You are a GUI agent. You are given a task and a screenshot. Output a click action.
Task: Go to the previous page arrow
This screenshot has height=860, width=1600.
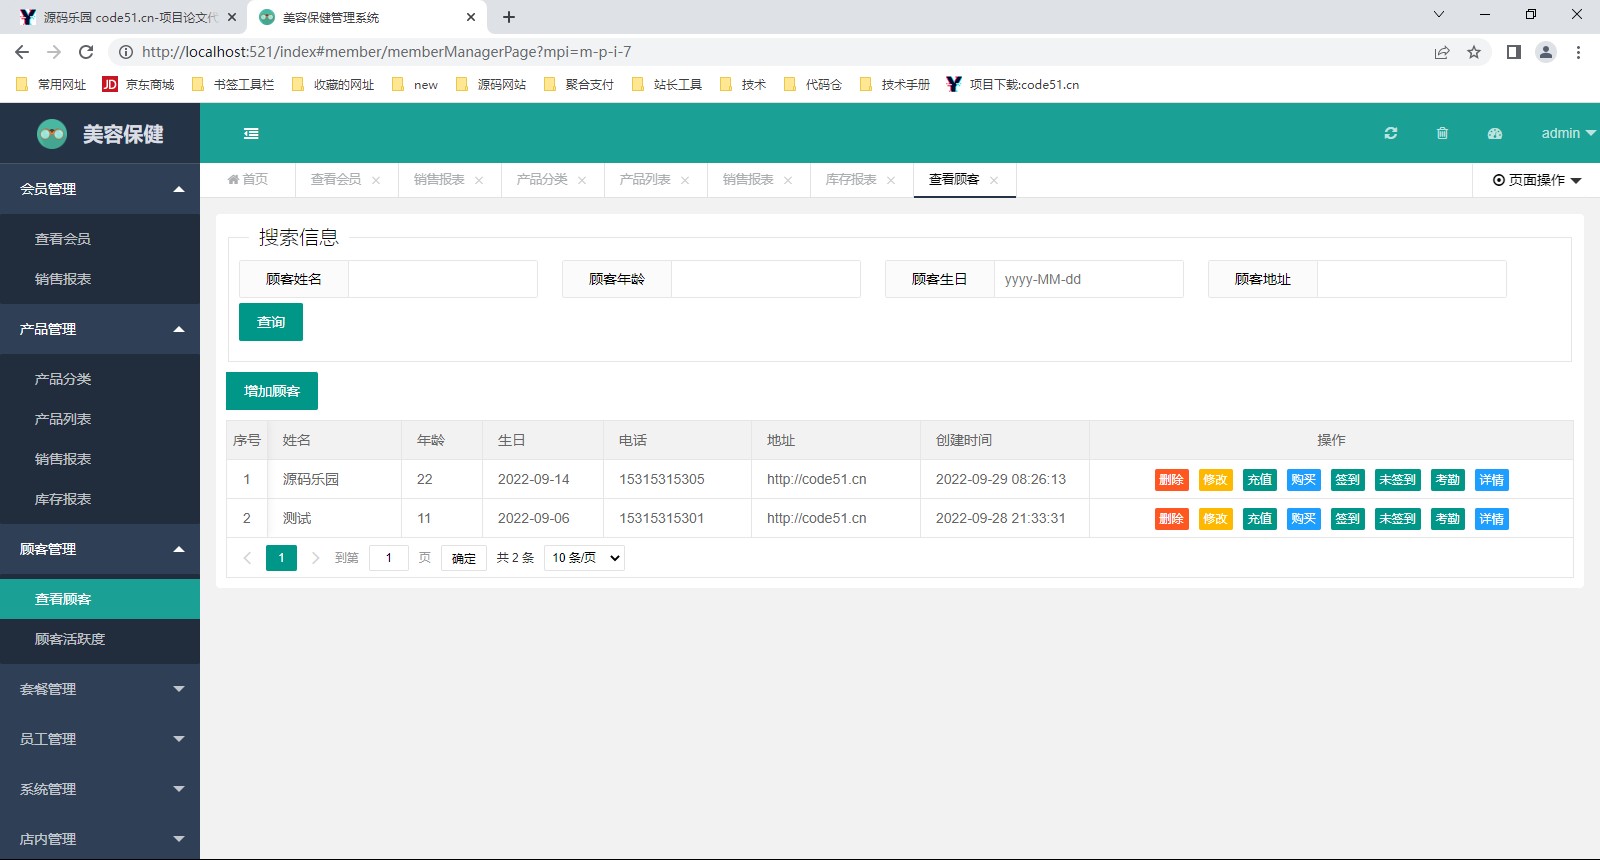click(247, 558)
